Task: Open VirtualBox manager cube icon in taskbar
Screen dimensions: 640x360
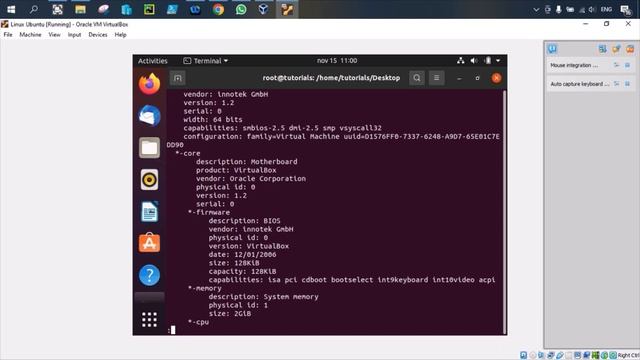Action: (x=264, y=9)
